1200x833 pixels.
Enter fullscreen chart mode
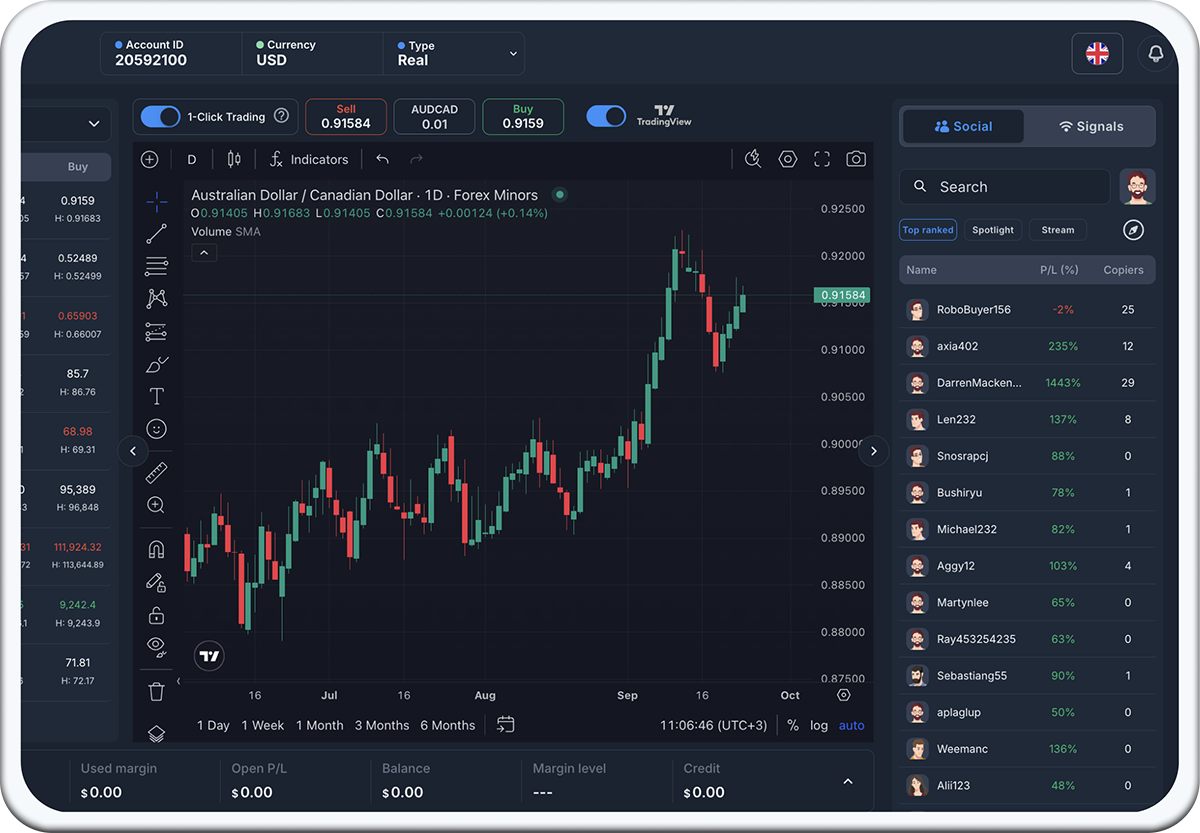click(822, 159)
